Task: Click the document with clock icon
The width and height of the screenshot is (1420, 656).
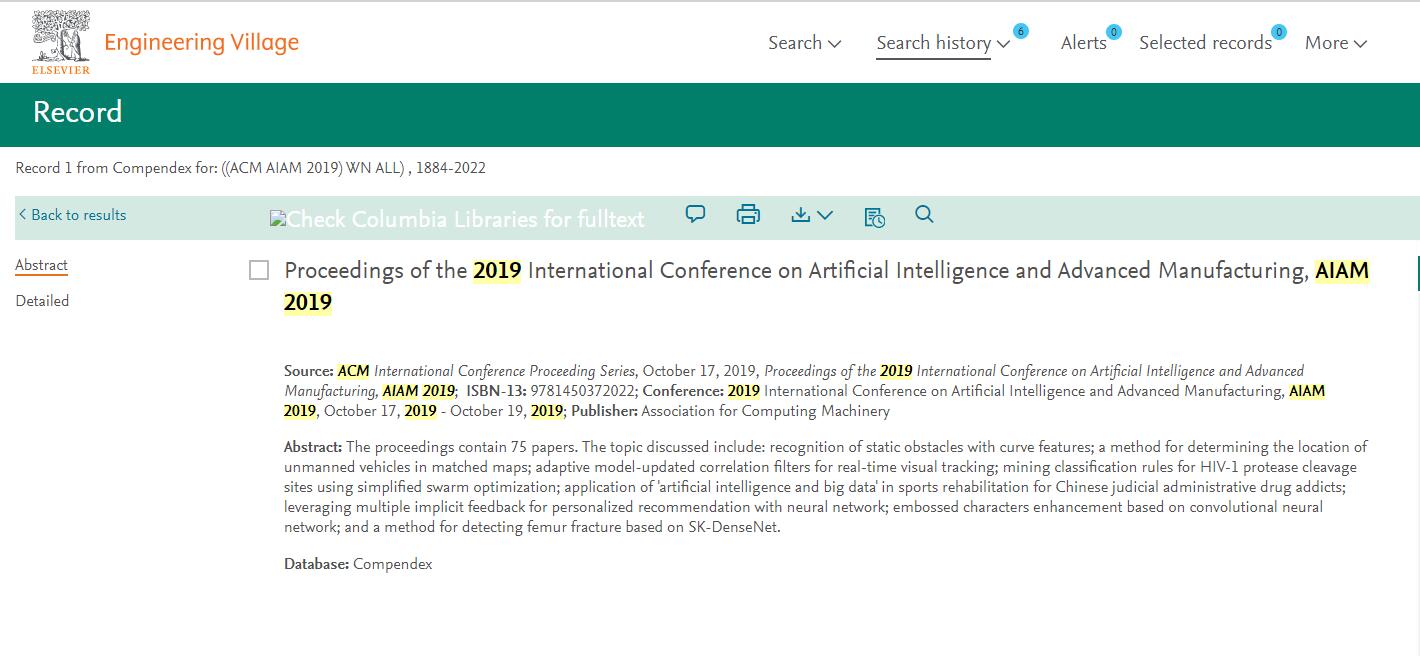Action: tap(874, 216)
